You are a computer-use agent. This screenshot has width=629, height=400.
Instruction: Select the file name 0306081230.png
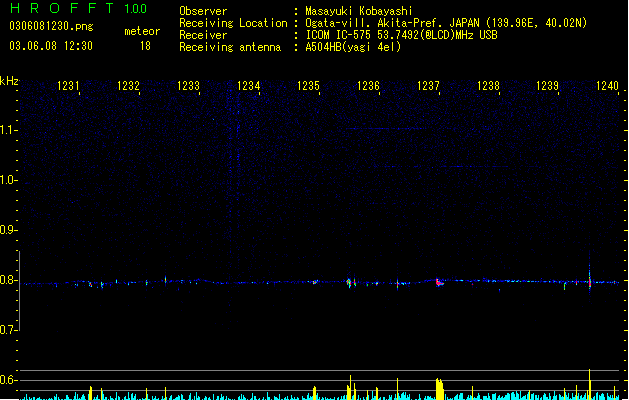(x=51, y=26)
